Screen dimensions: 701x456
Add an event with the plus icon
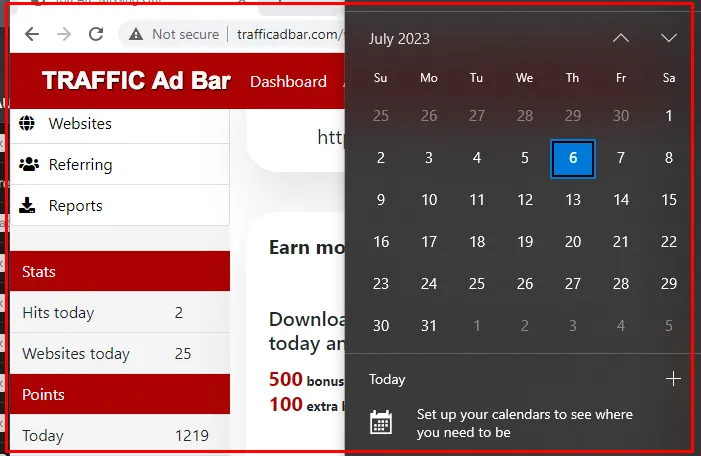coord(673,379)
